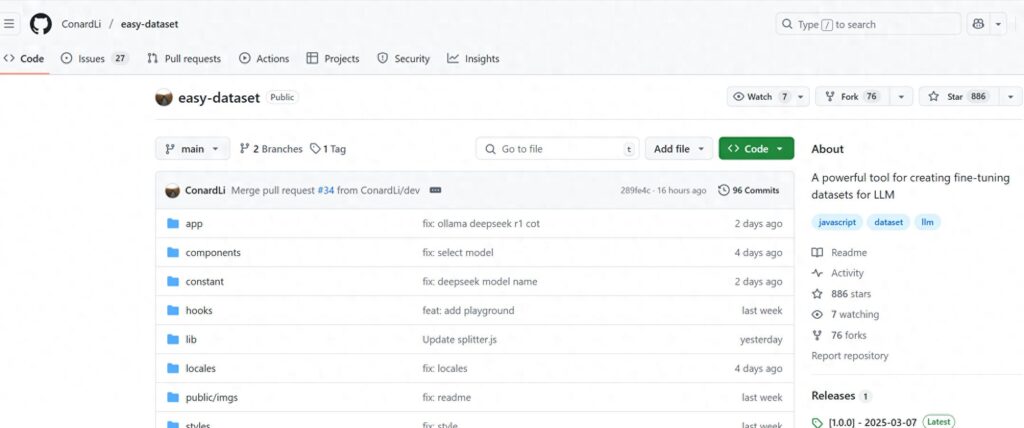Click the ellipsis icon beside commit message
The width and height of the screenshot is (1024, 428).
coord(435,190)
